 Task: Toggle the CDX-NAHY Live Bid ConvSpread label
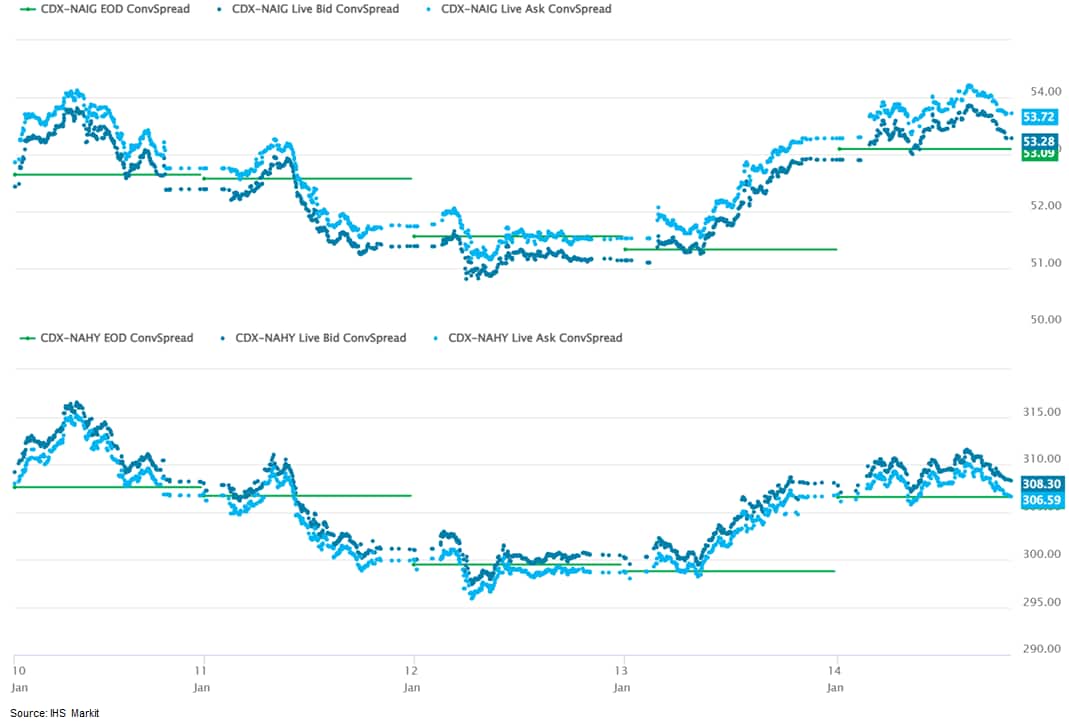pyautogui.click(x=321, y=338)
